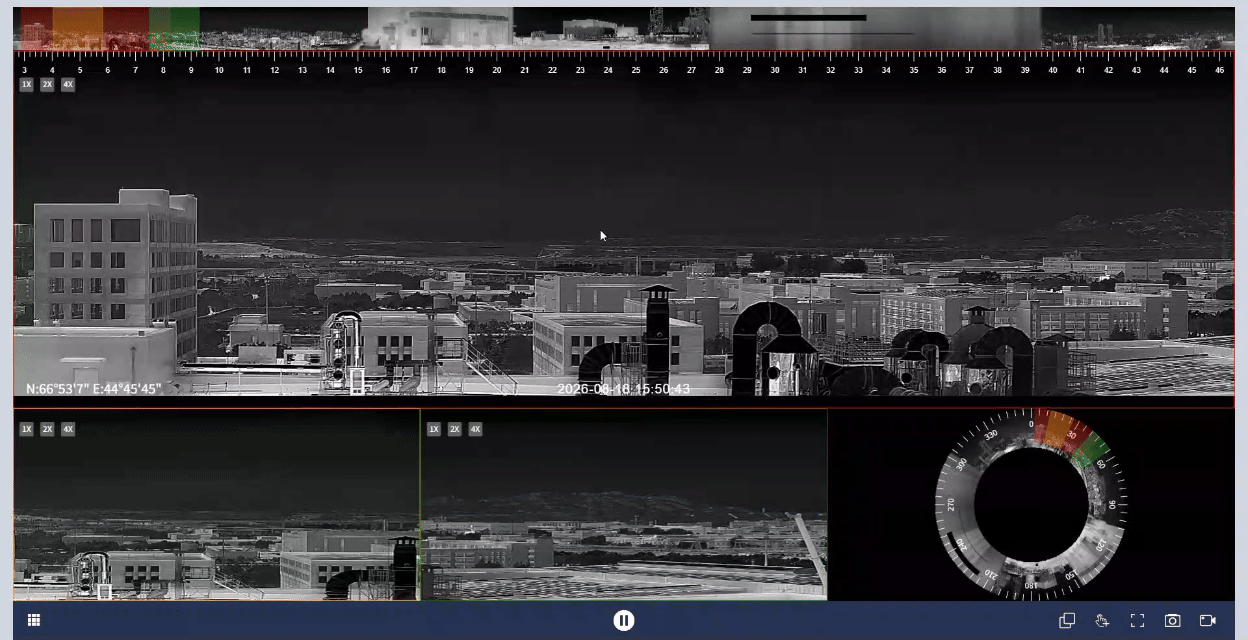Viewport: 1248px width, 640px height.
Task: Set main view zoom to 4X
Action: (68, 84)
